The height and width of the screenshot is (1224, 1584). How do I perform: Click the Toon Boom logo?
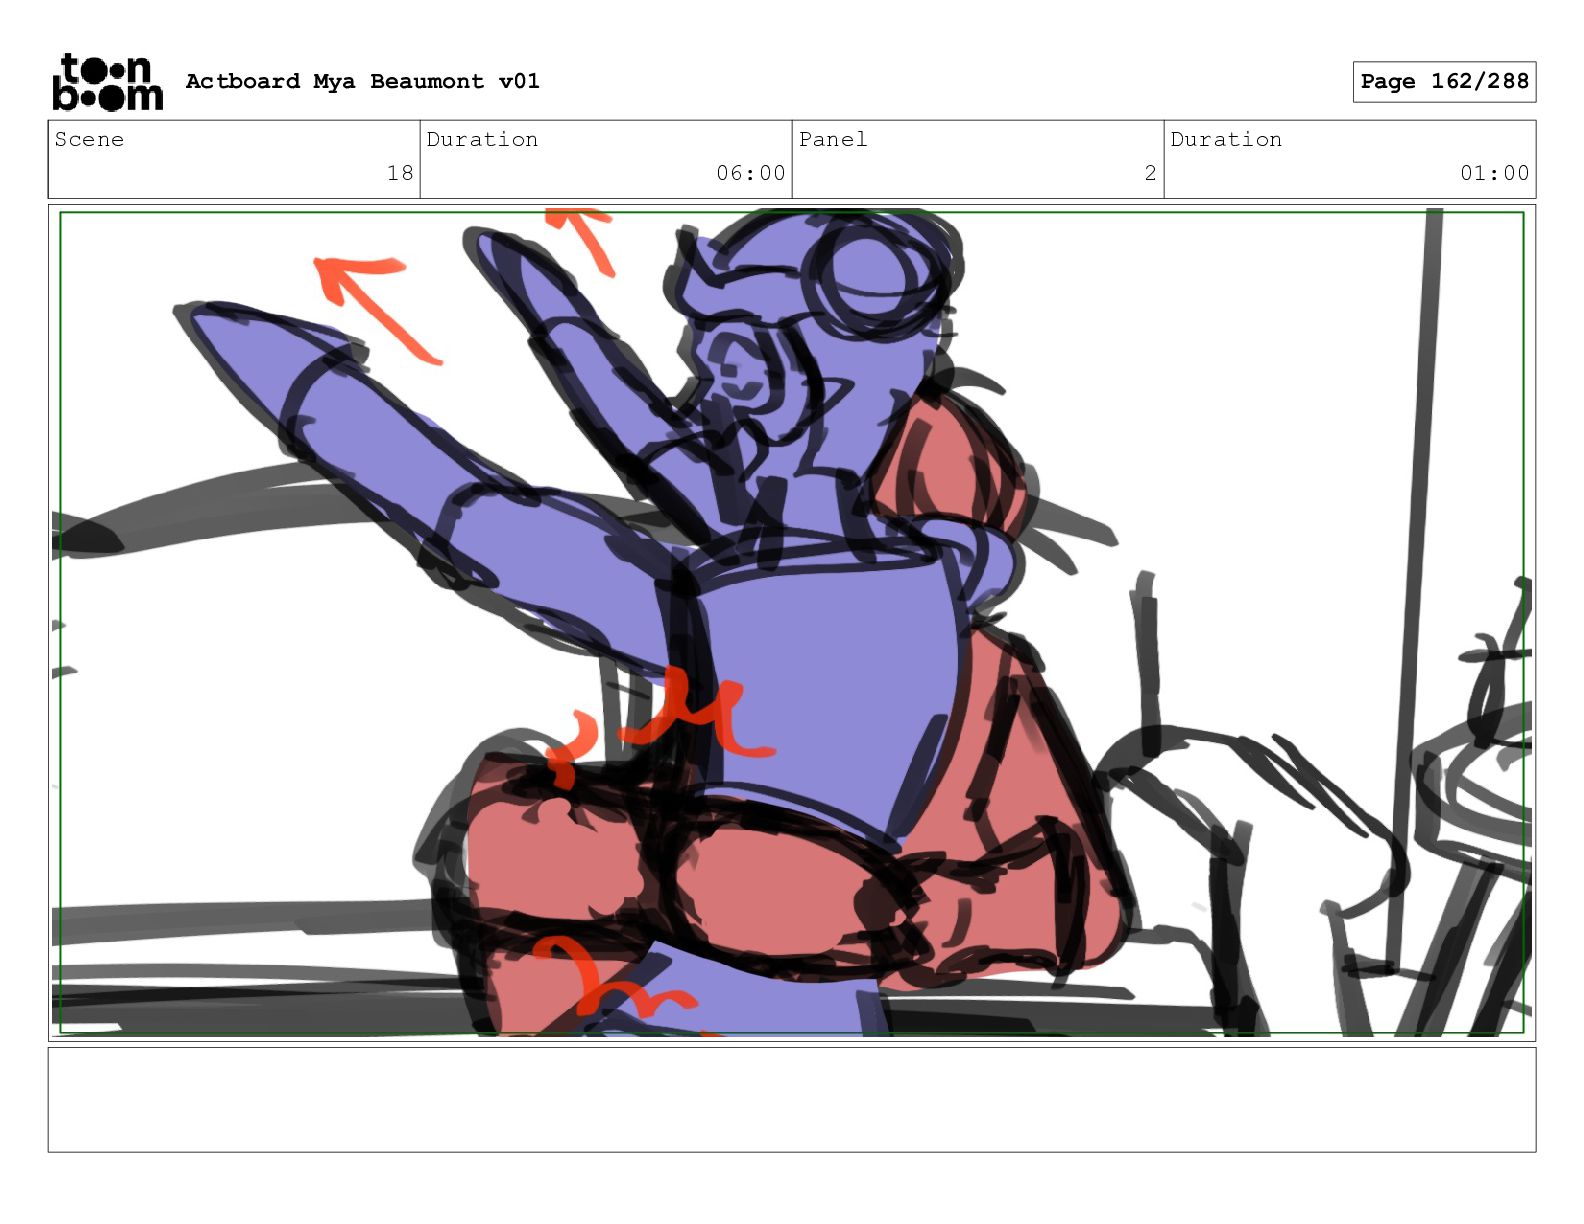pyautogui.click(x=107, y=81)
